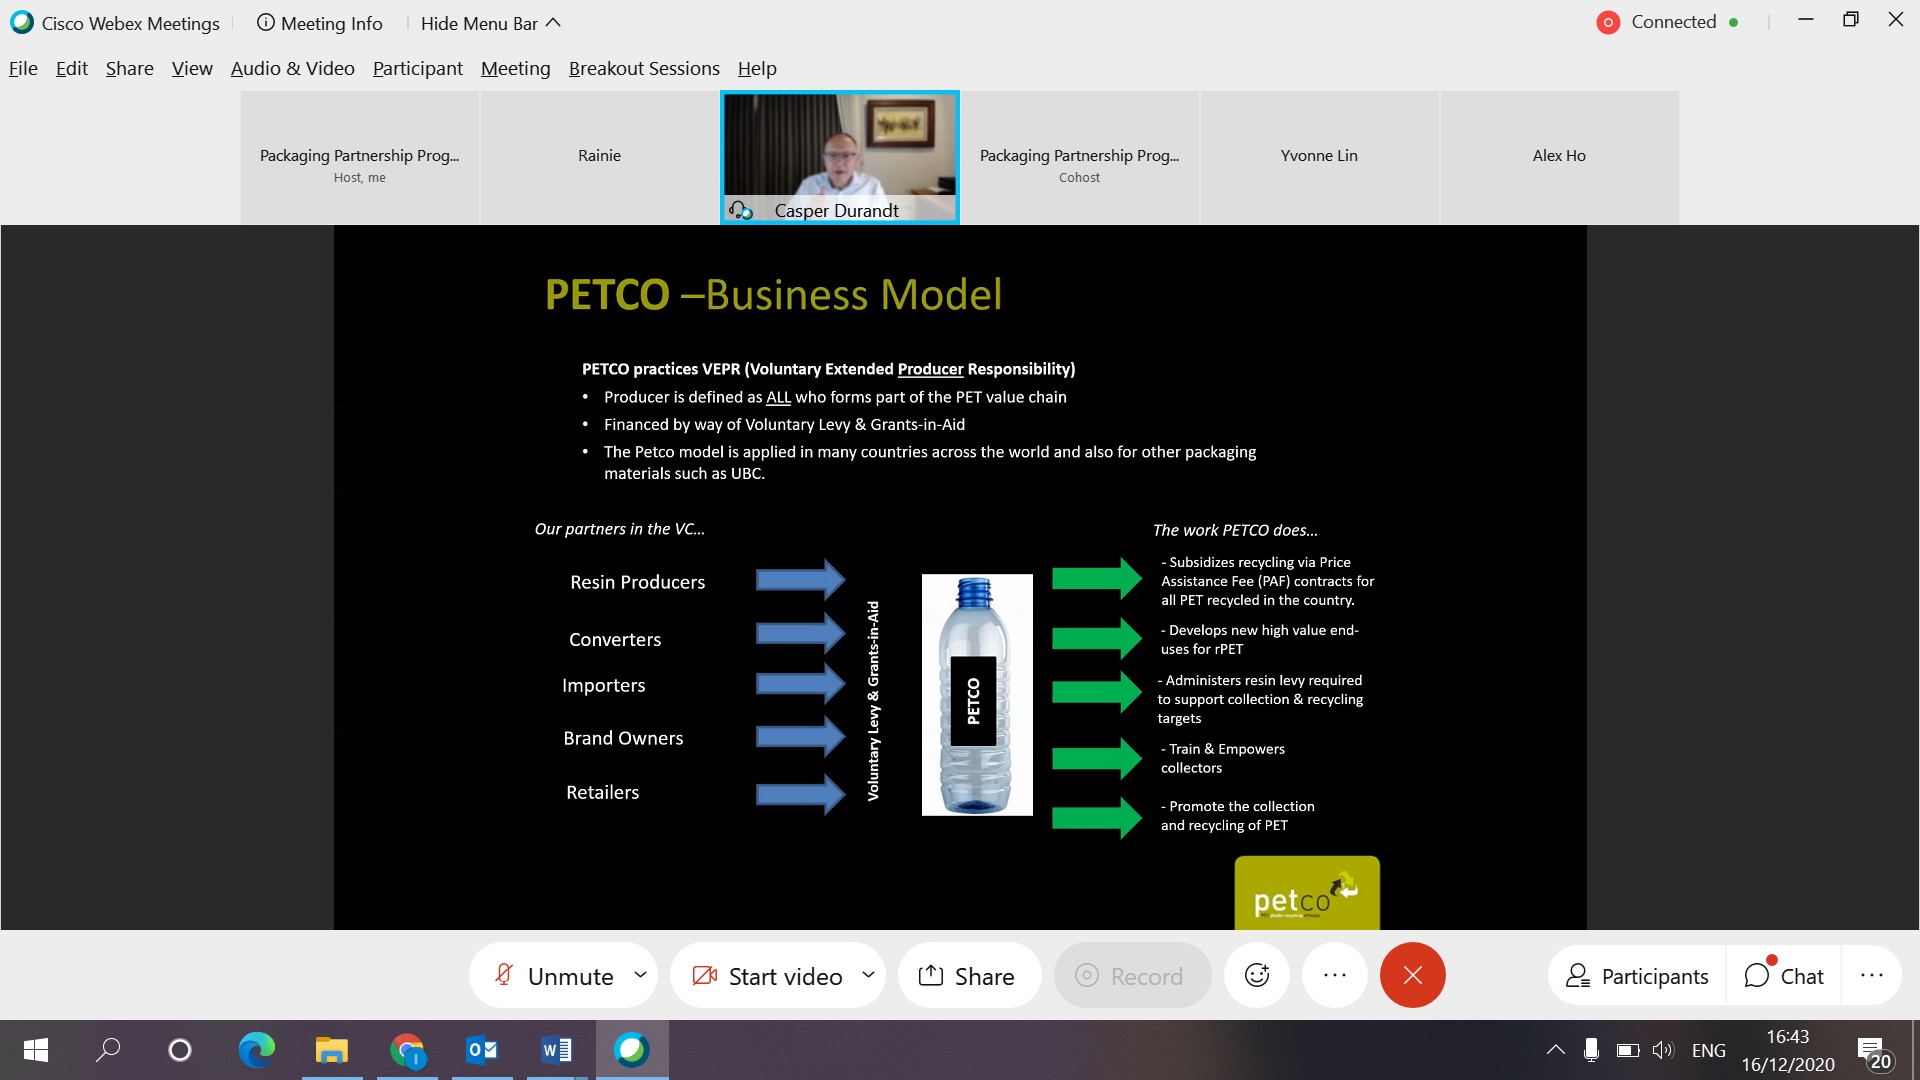
Task: Click the Share content button
Action: [968, 975]
